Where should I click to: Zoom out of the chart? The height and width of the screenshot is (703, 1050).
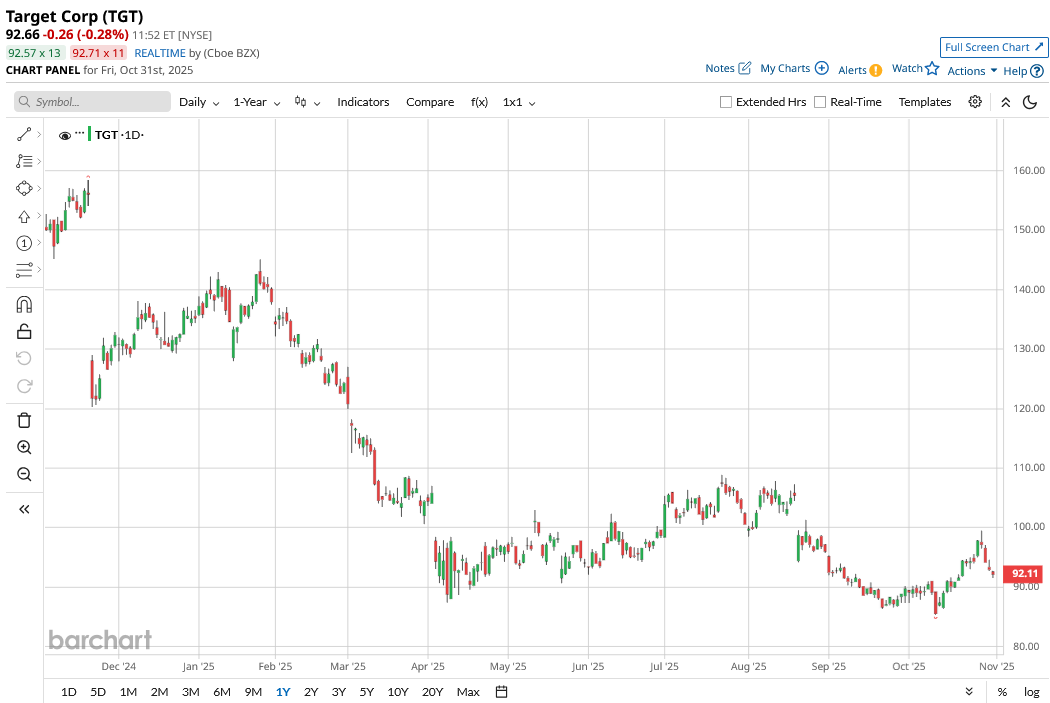[25, 474]
